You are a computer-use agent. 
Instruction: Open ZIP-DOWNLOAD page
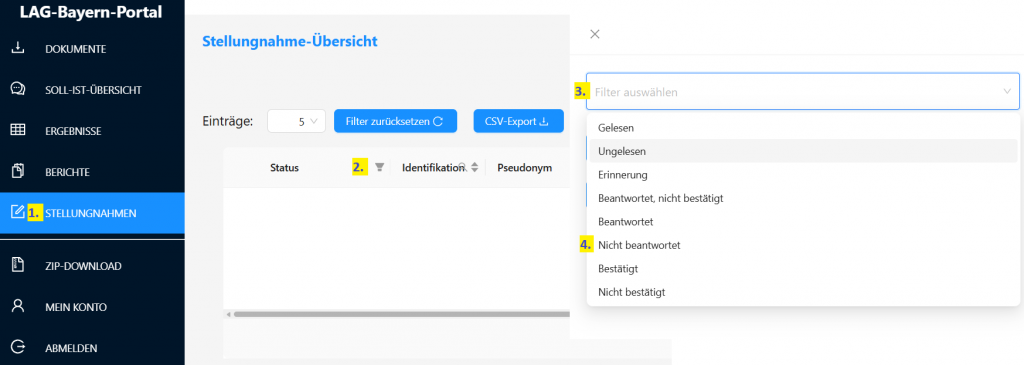84,266
